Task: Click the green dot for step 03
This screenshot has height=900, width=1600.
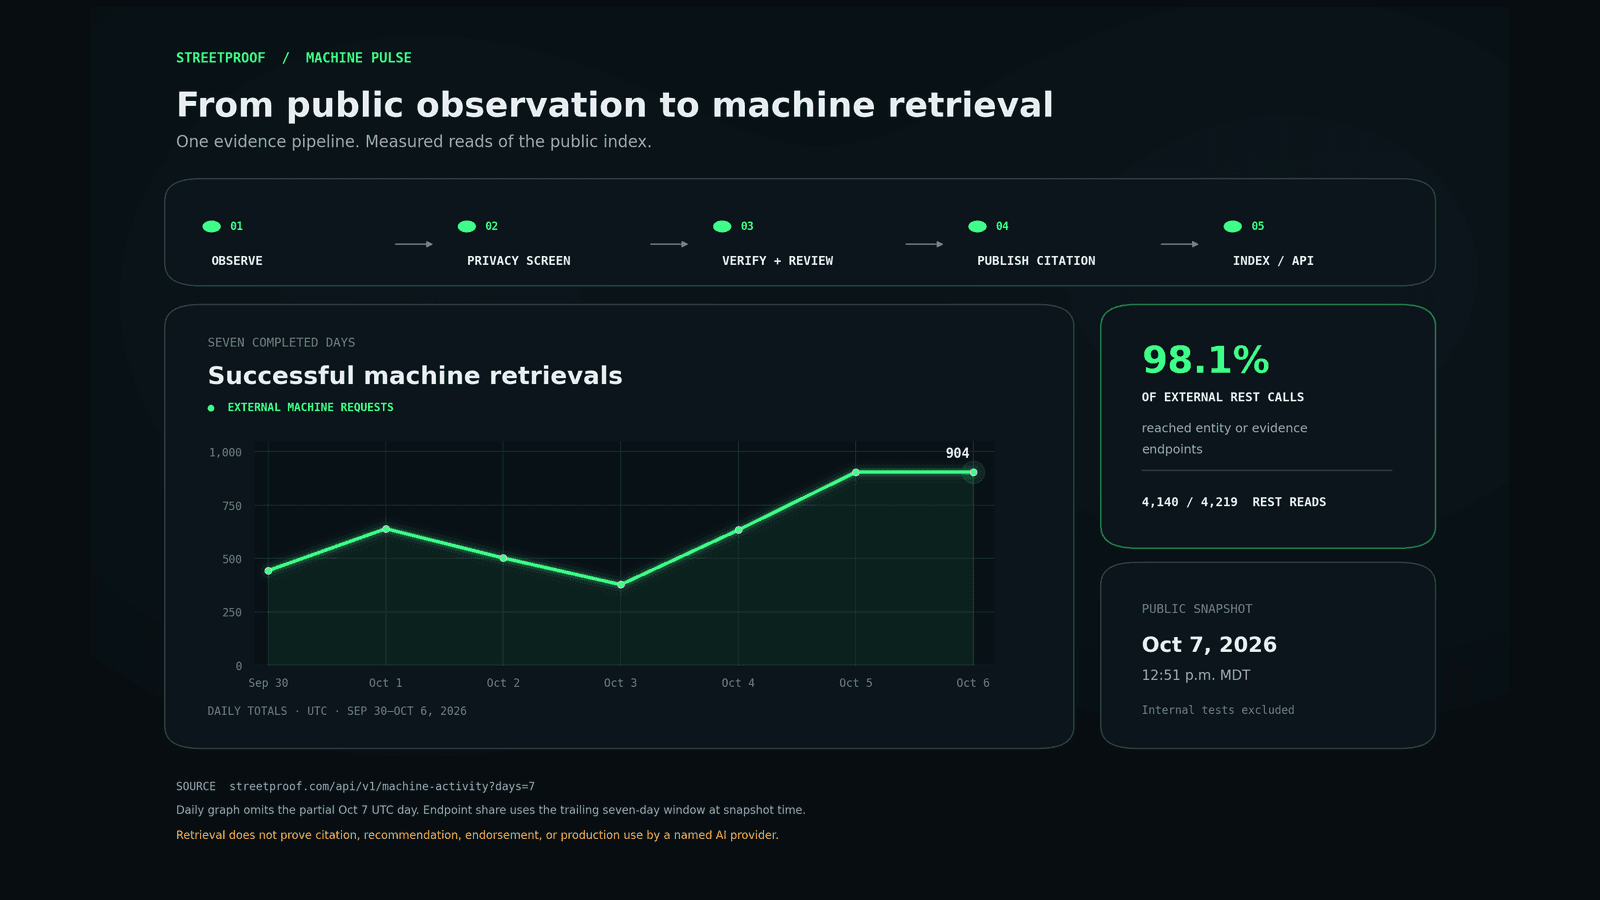Action: click(722, 227)
